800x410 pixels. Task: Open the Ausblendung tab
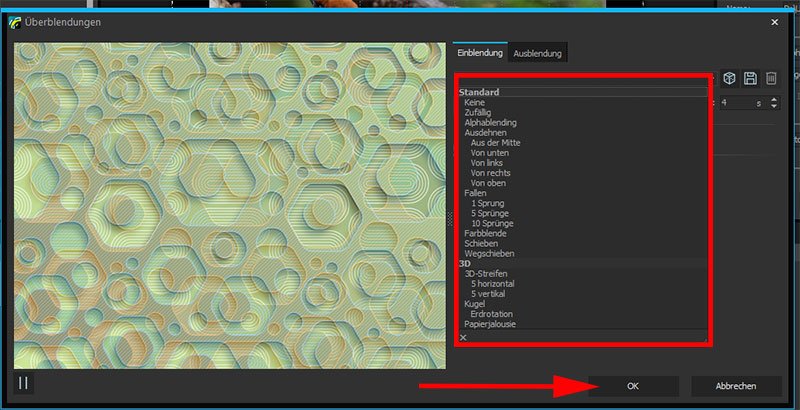pos(537,52)
